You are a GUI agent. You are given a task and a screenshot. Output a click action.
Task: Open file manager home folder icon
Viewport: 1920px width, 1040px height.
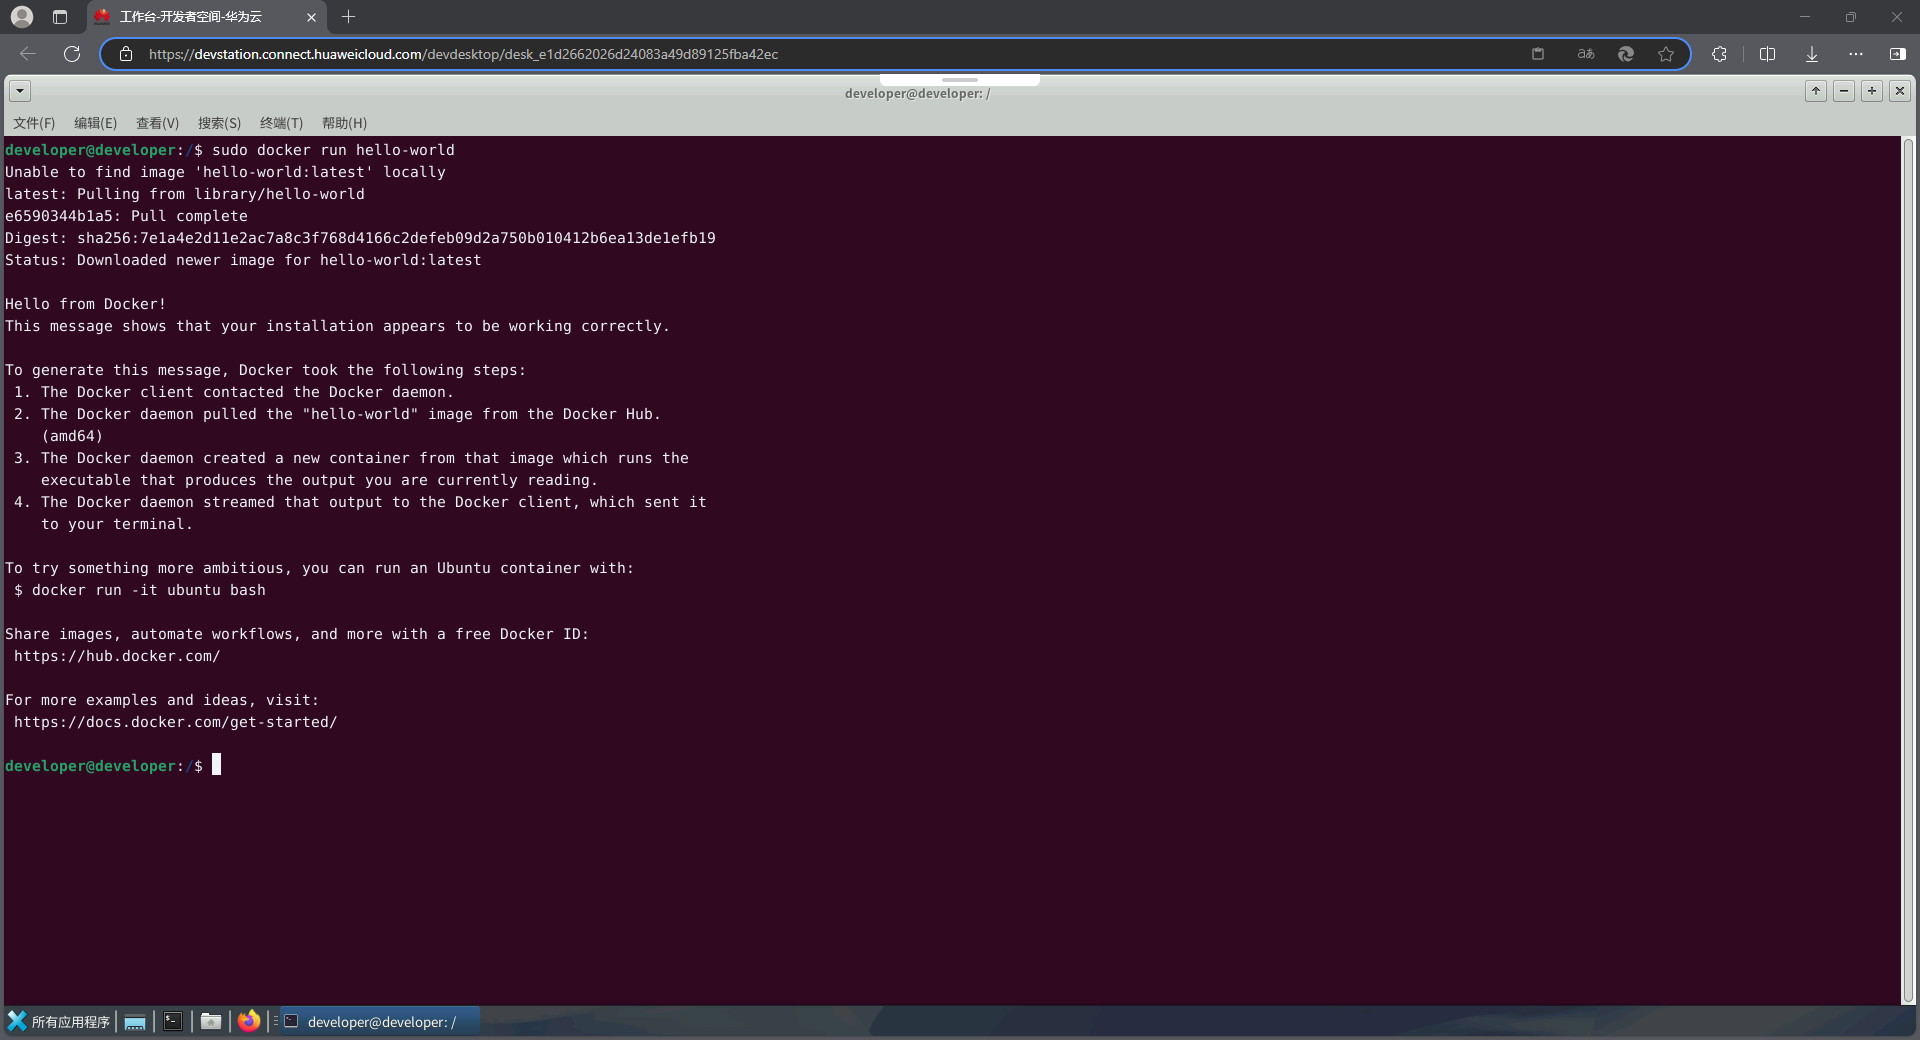[211, 1021]
